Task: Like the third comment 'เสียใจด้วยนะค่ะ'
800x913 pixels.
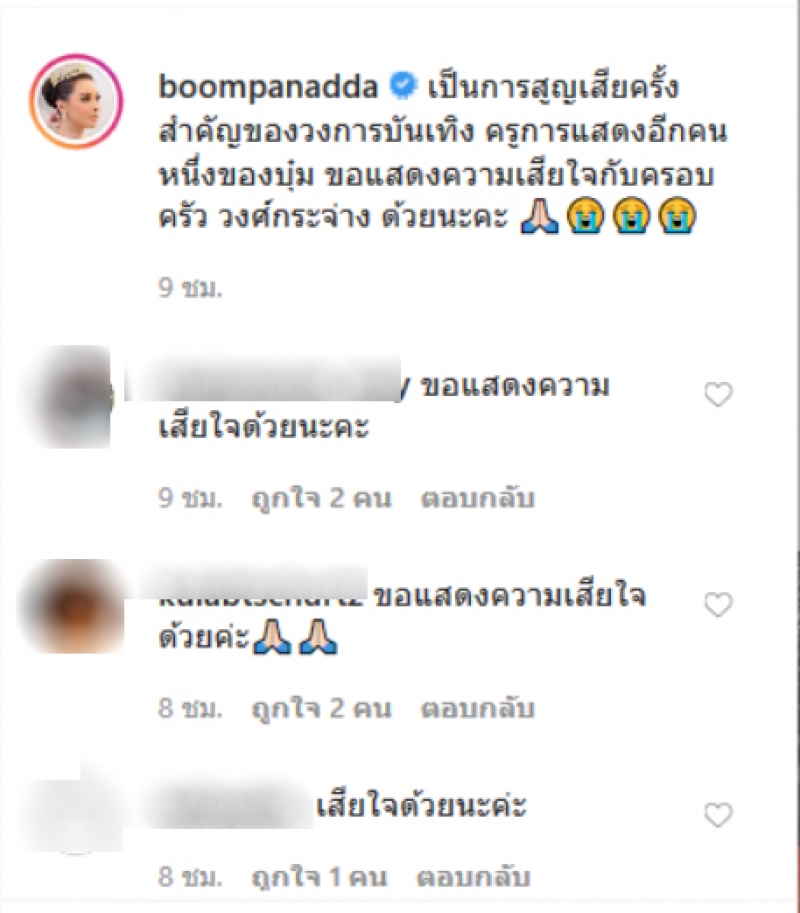Action: (x=718, y=815)
